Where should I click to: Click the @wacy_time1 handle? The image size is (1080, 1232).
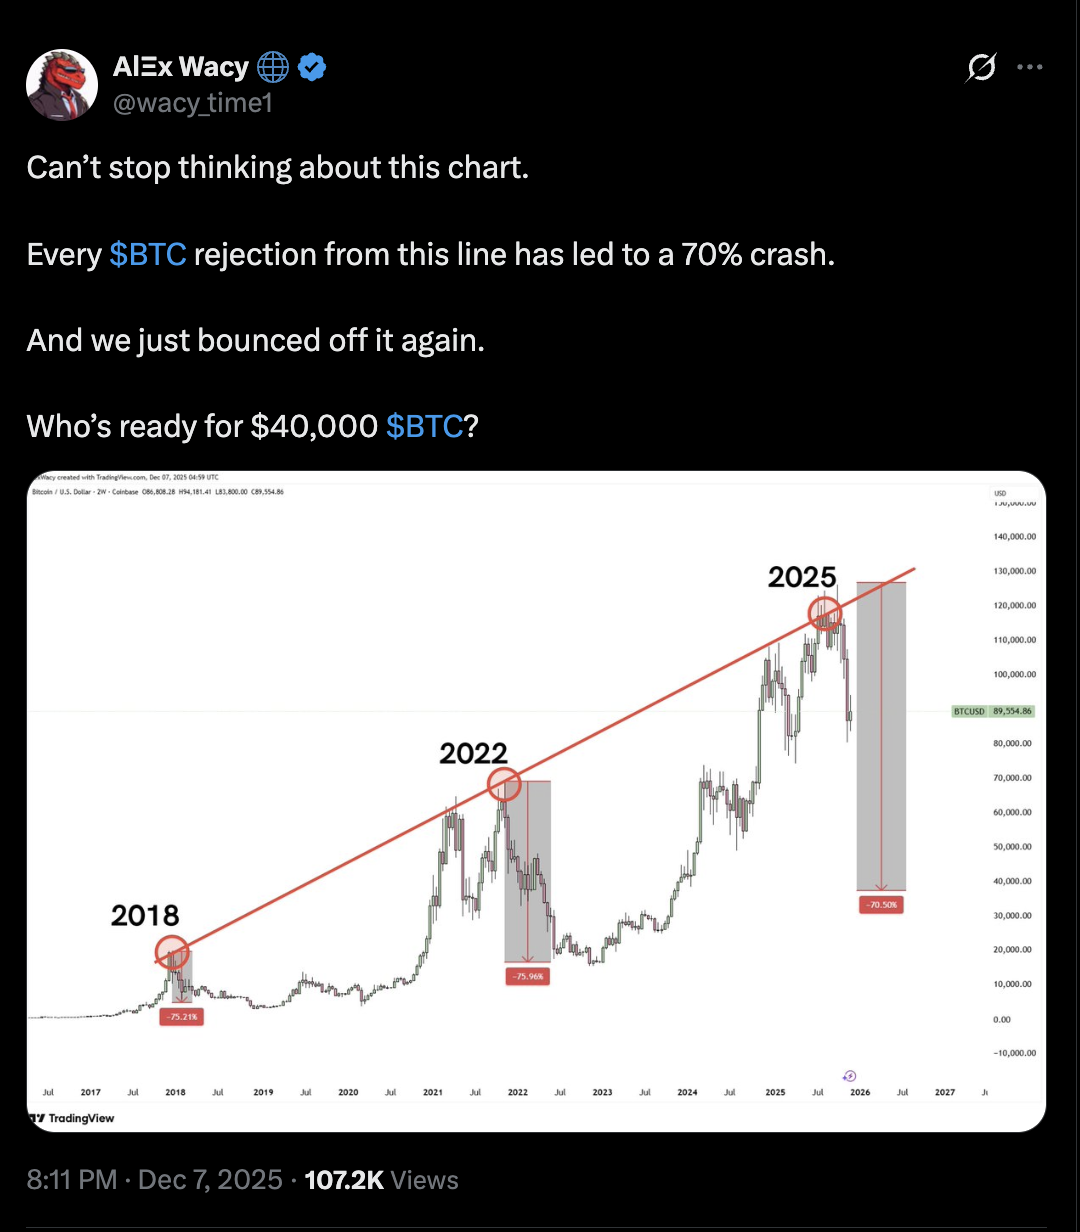[x=193, y=102]
